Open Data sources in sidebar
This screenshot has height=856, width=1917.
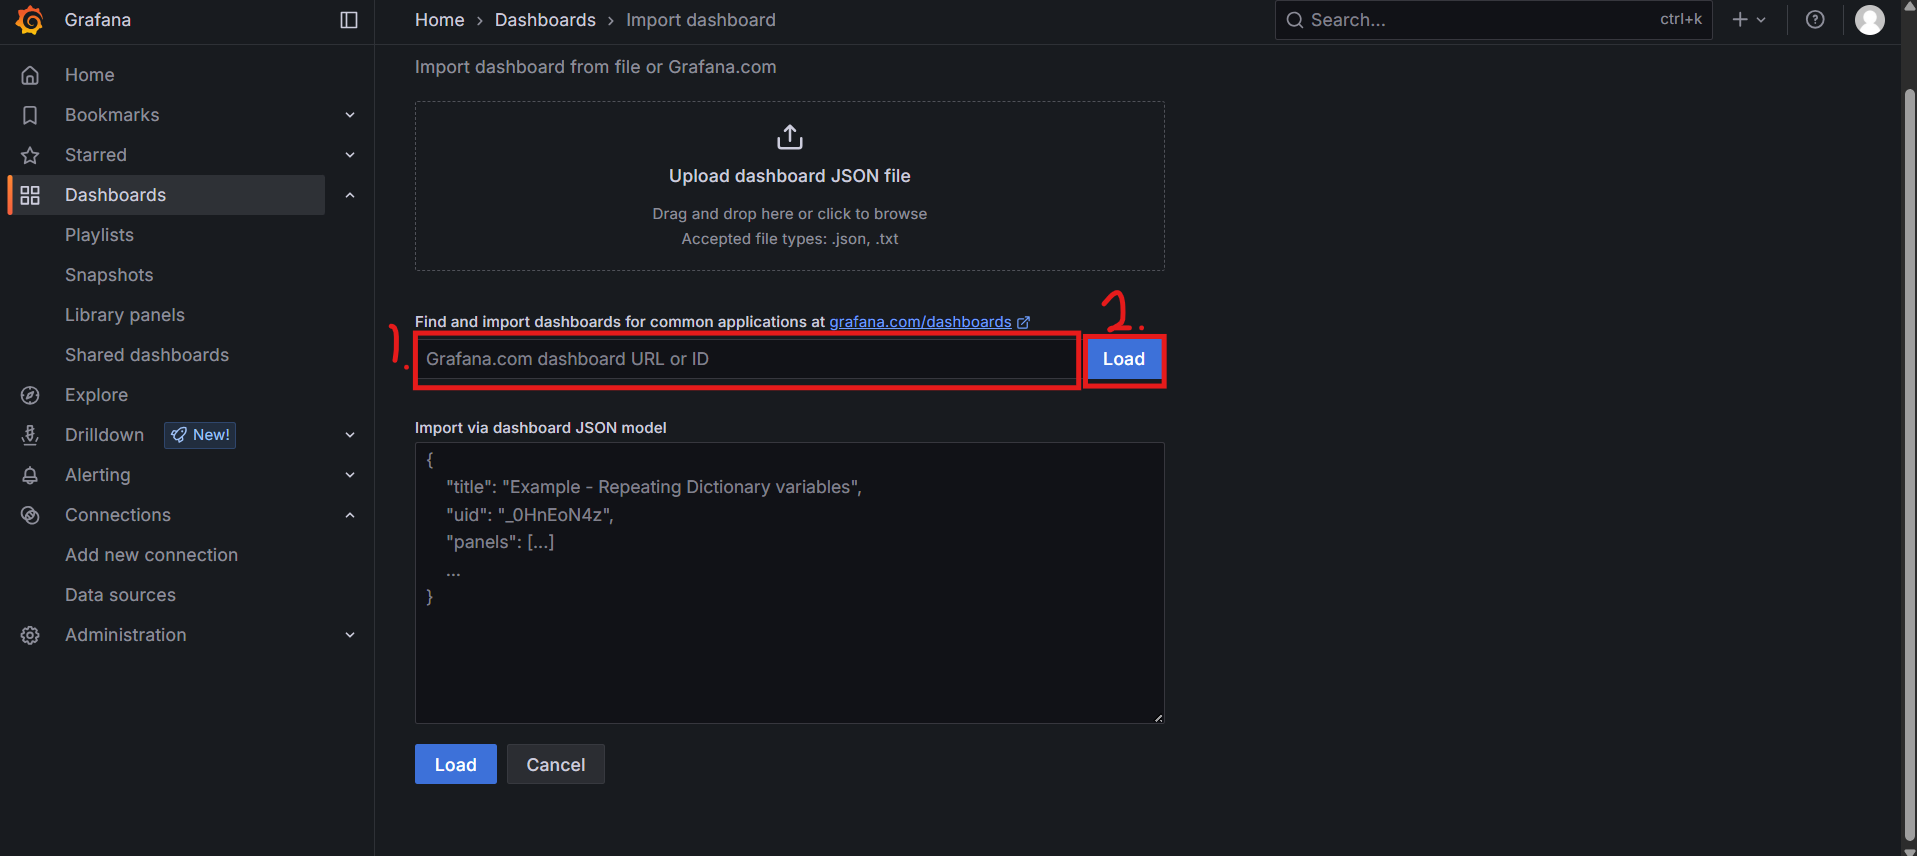120,595
